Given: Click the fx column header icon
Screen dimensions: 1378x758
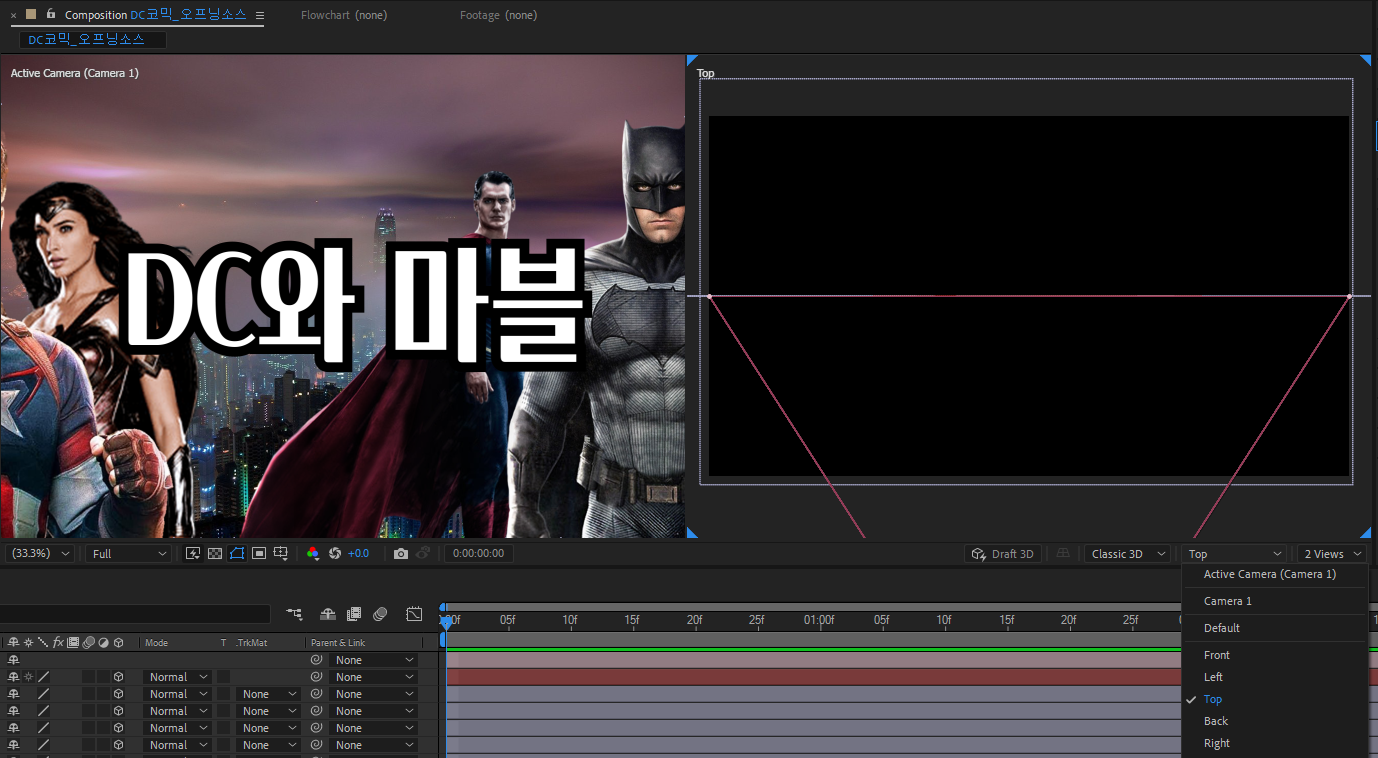Looking at the screenshot, I should click(58, 642).
